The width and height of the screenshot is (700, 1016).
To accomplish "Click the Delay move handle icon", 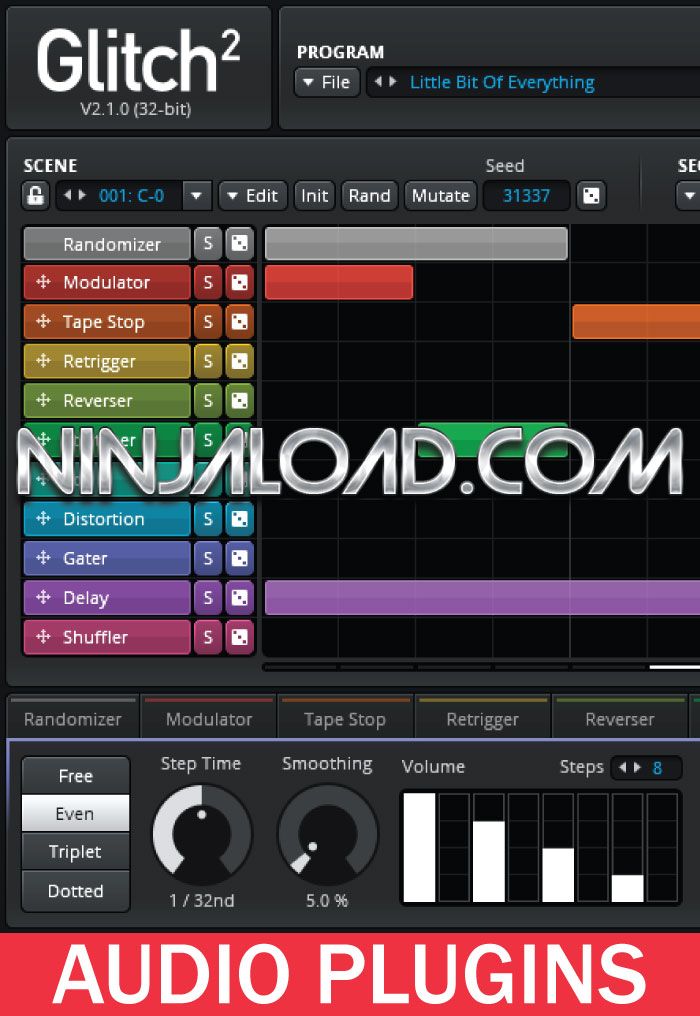I will [43, 597].
